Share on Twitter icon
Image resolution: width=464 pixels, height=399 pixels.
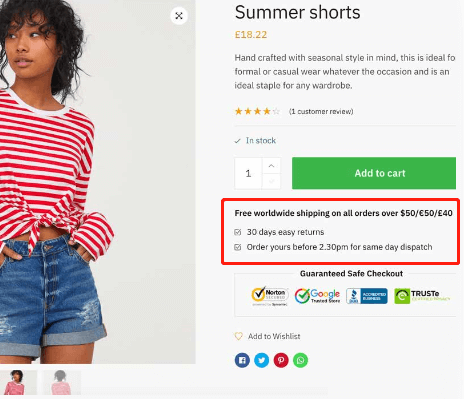262,360
